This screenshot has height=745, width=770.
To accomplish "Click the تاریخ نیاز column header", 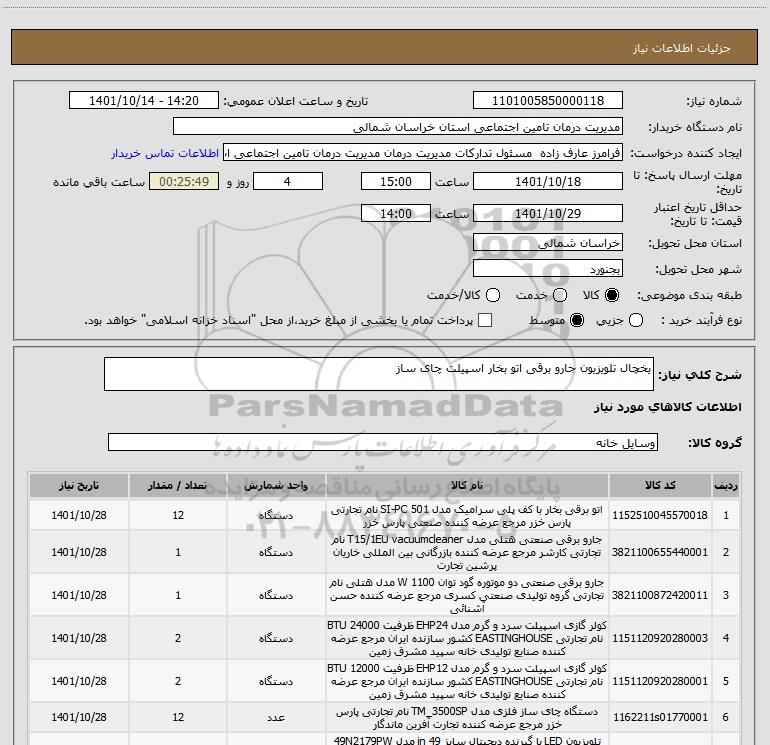I will (79, 485).
